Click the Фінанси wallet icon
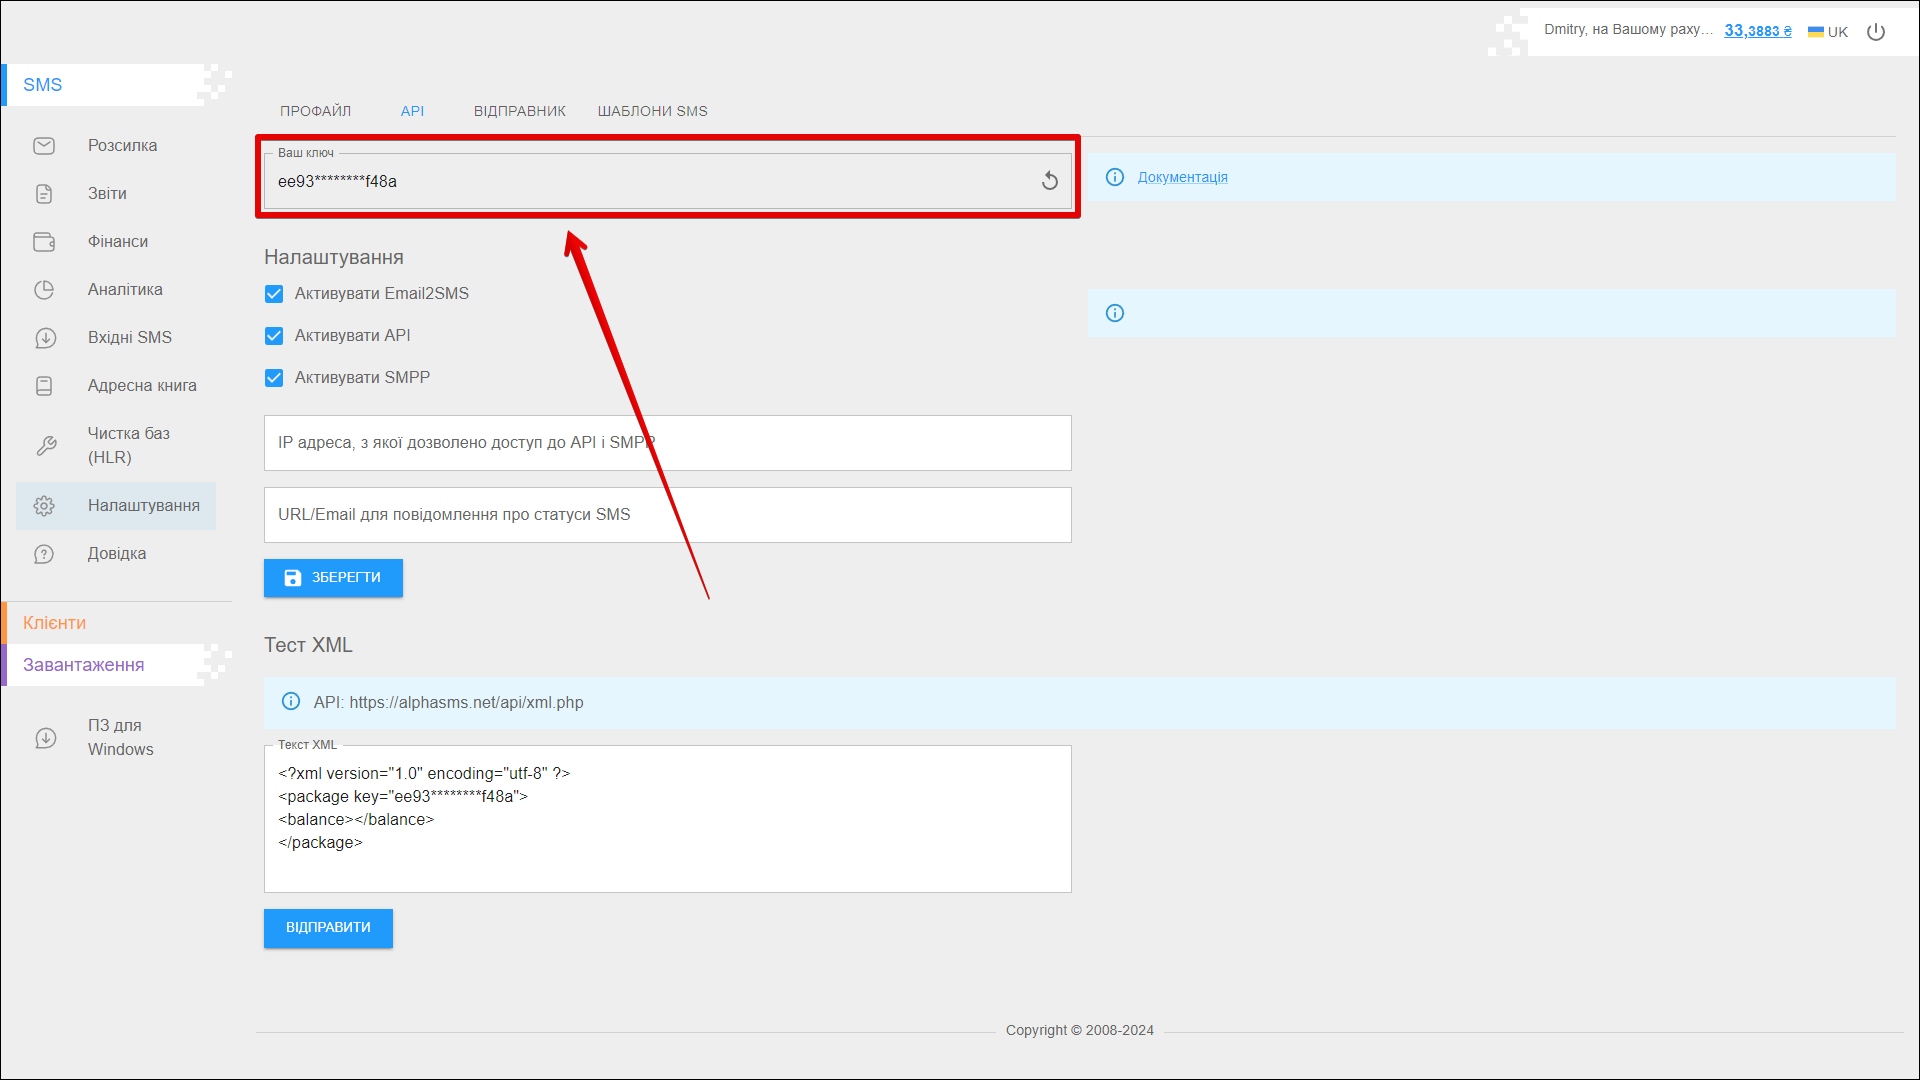Screen dimensions: 1920x1080 point(44,242)
